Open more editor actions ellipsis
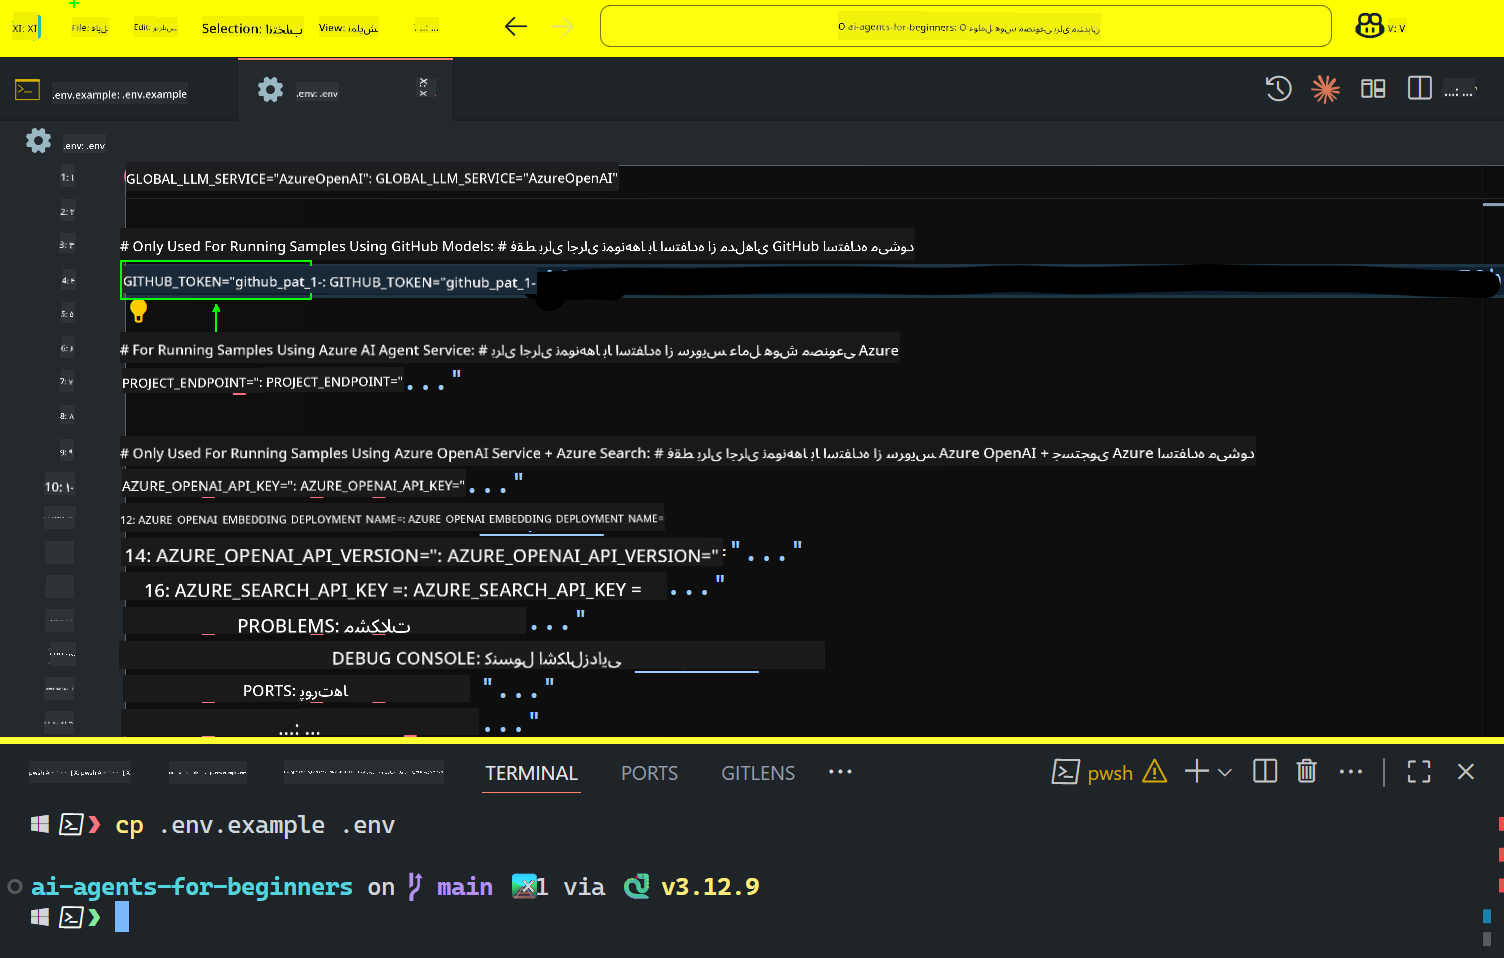This screenshot has height=958, width=1504. pos(1460,90)
